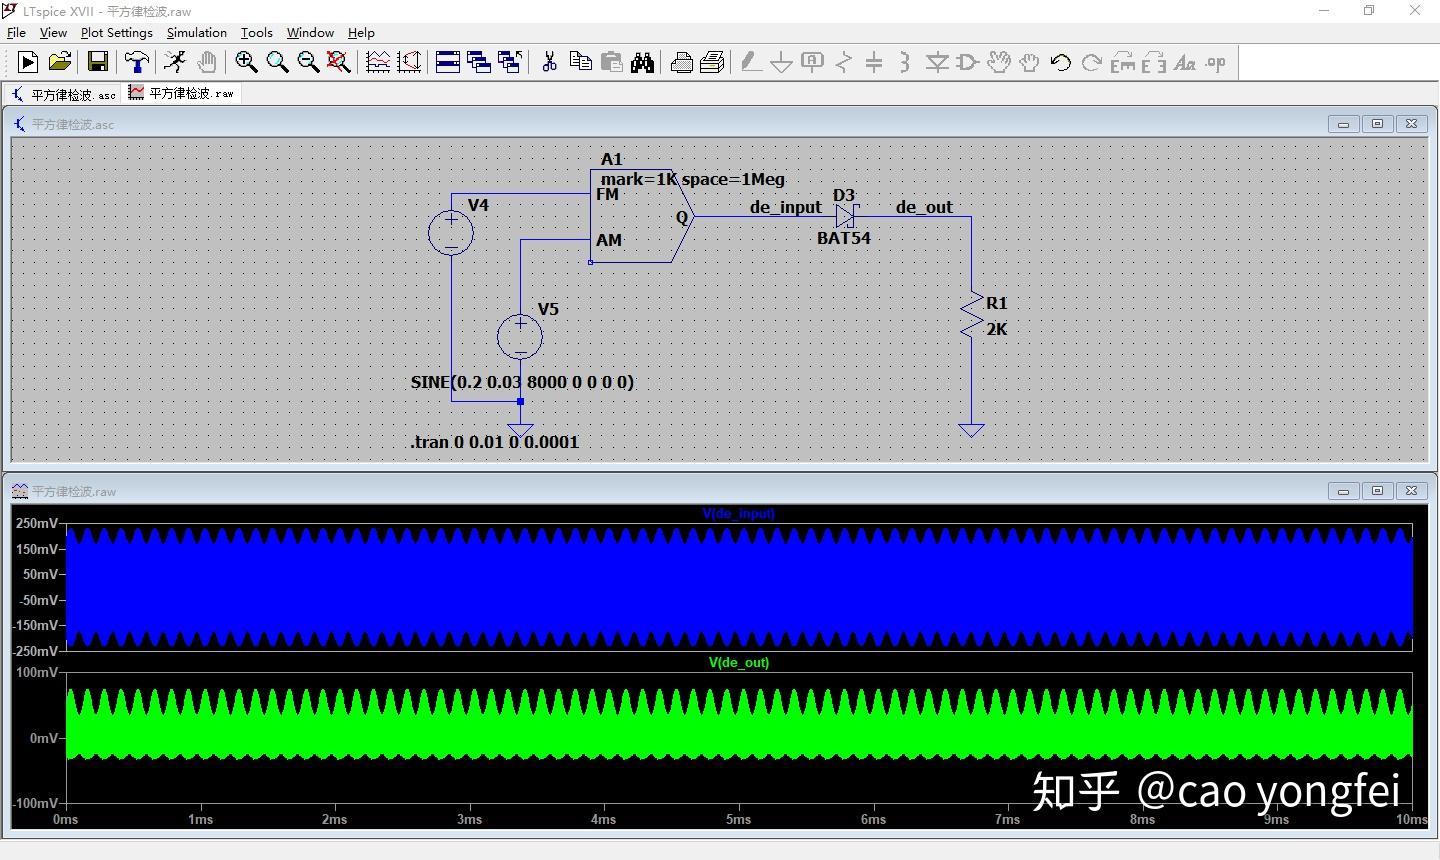Click the de_out net label
Viewport: 1440px width, 860px height.
point(924,207)
